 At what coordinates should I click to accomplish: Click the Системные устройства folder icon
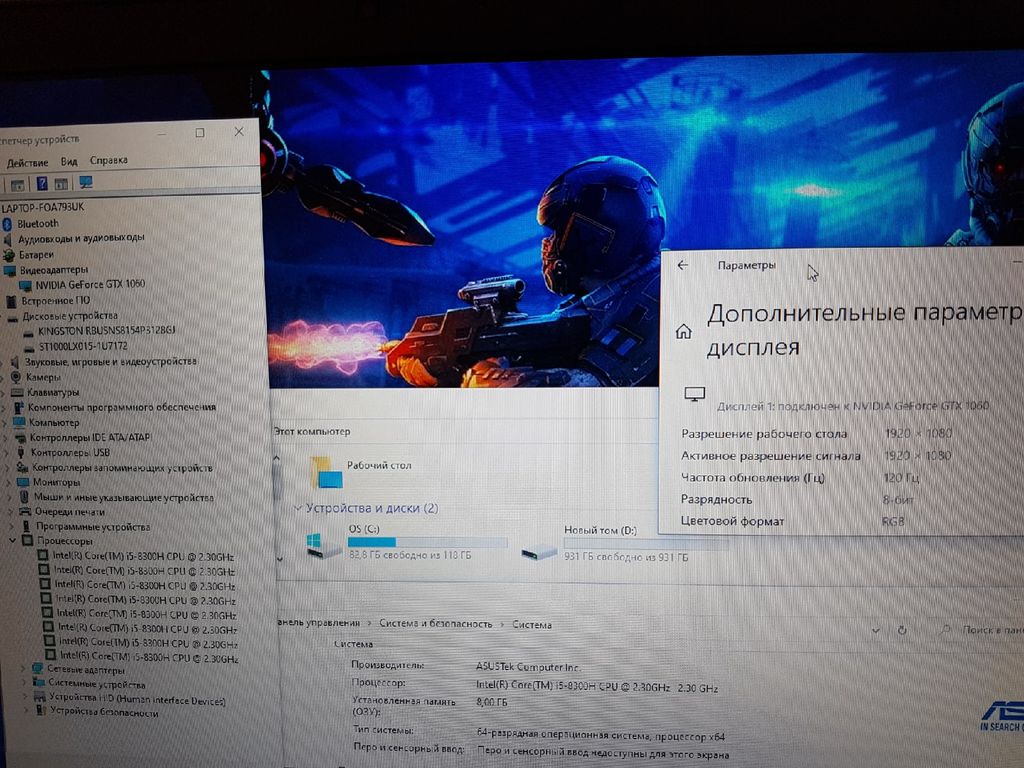click(40, 683)
